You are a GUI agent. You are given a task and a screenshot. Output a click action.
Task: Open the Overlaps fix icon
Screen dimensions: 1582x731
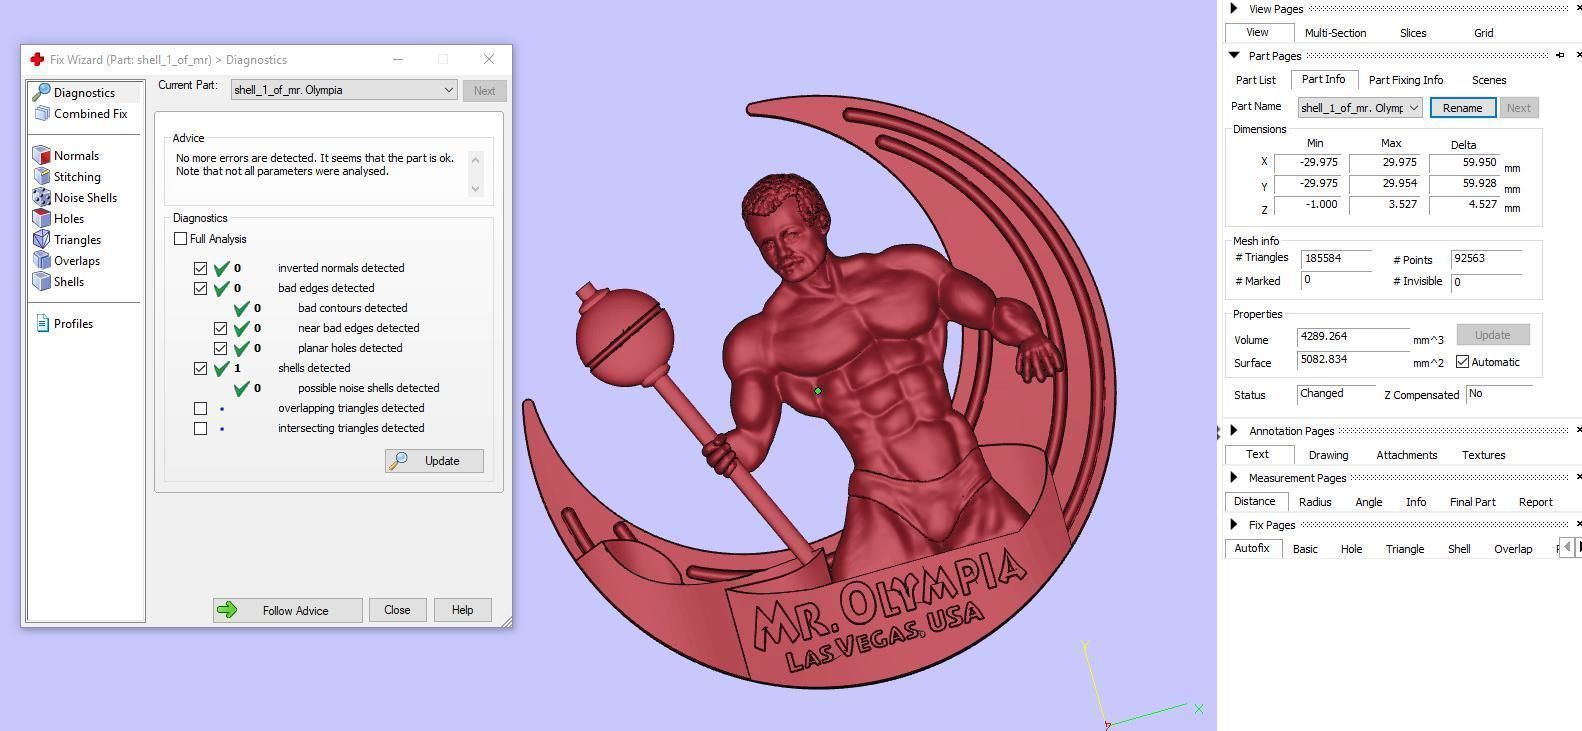point(41,260)
